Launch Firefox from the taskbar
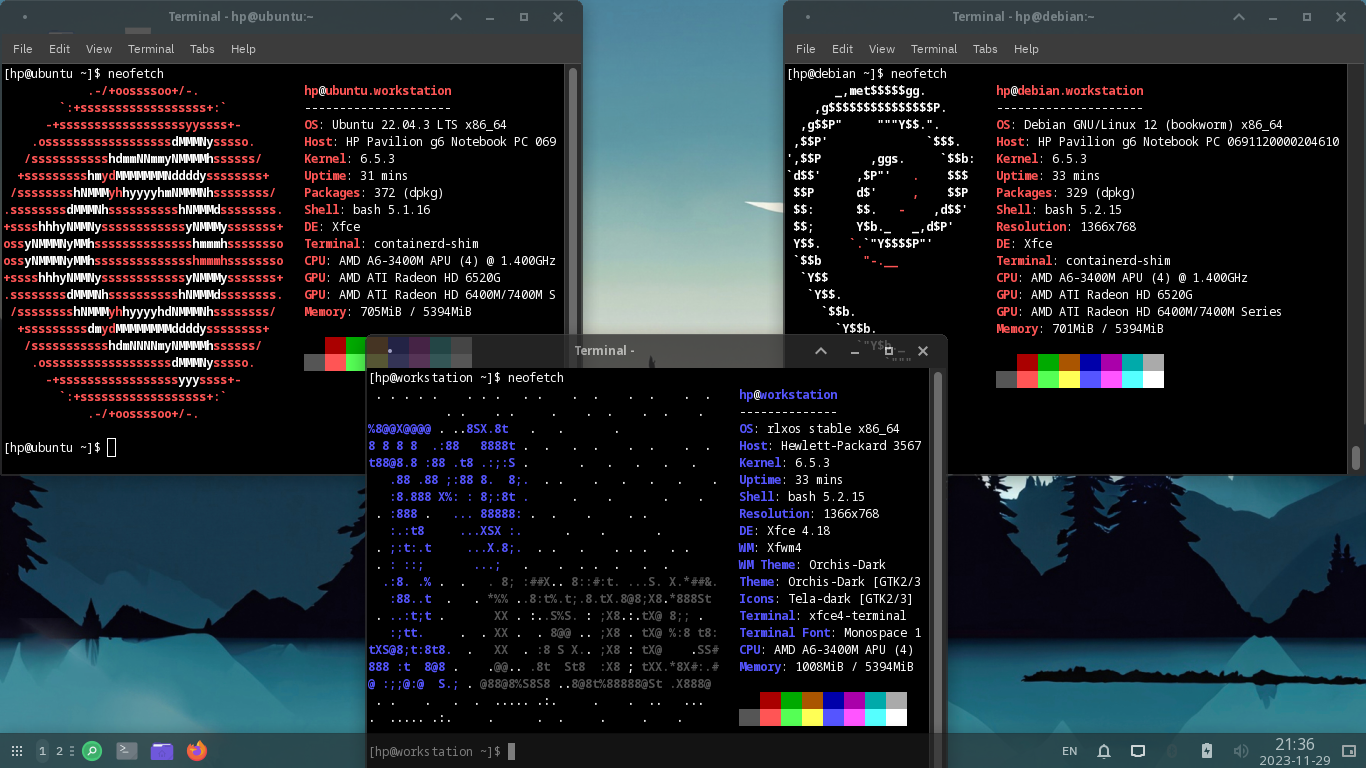Image resolution: width=1366 pixels, height=768 pixels. (x=197, y=750)
